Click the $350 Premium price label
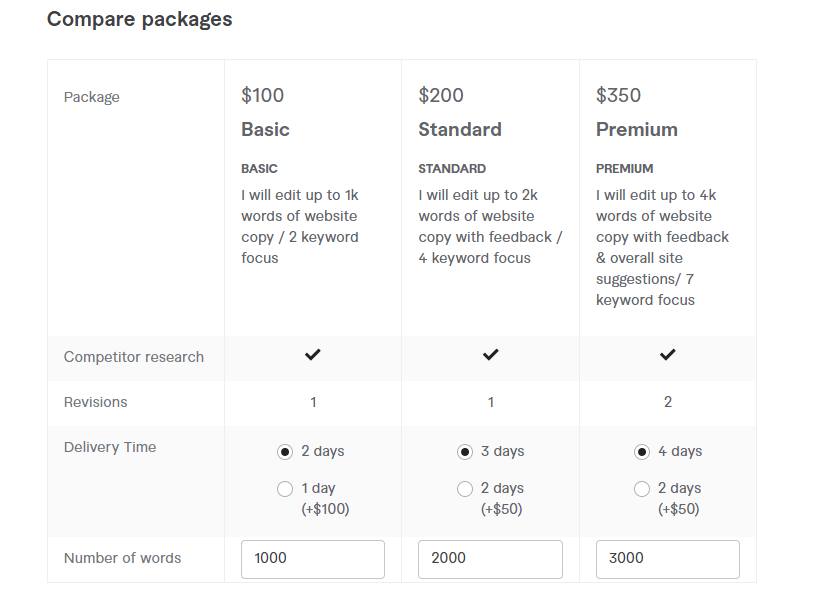Viewport: 816px width, 612px height. coord(618,95)
